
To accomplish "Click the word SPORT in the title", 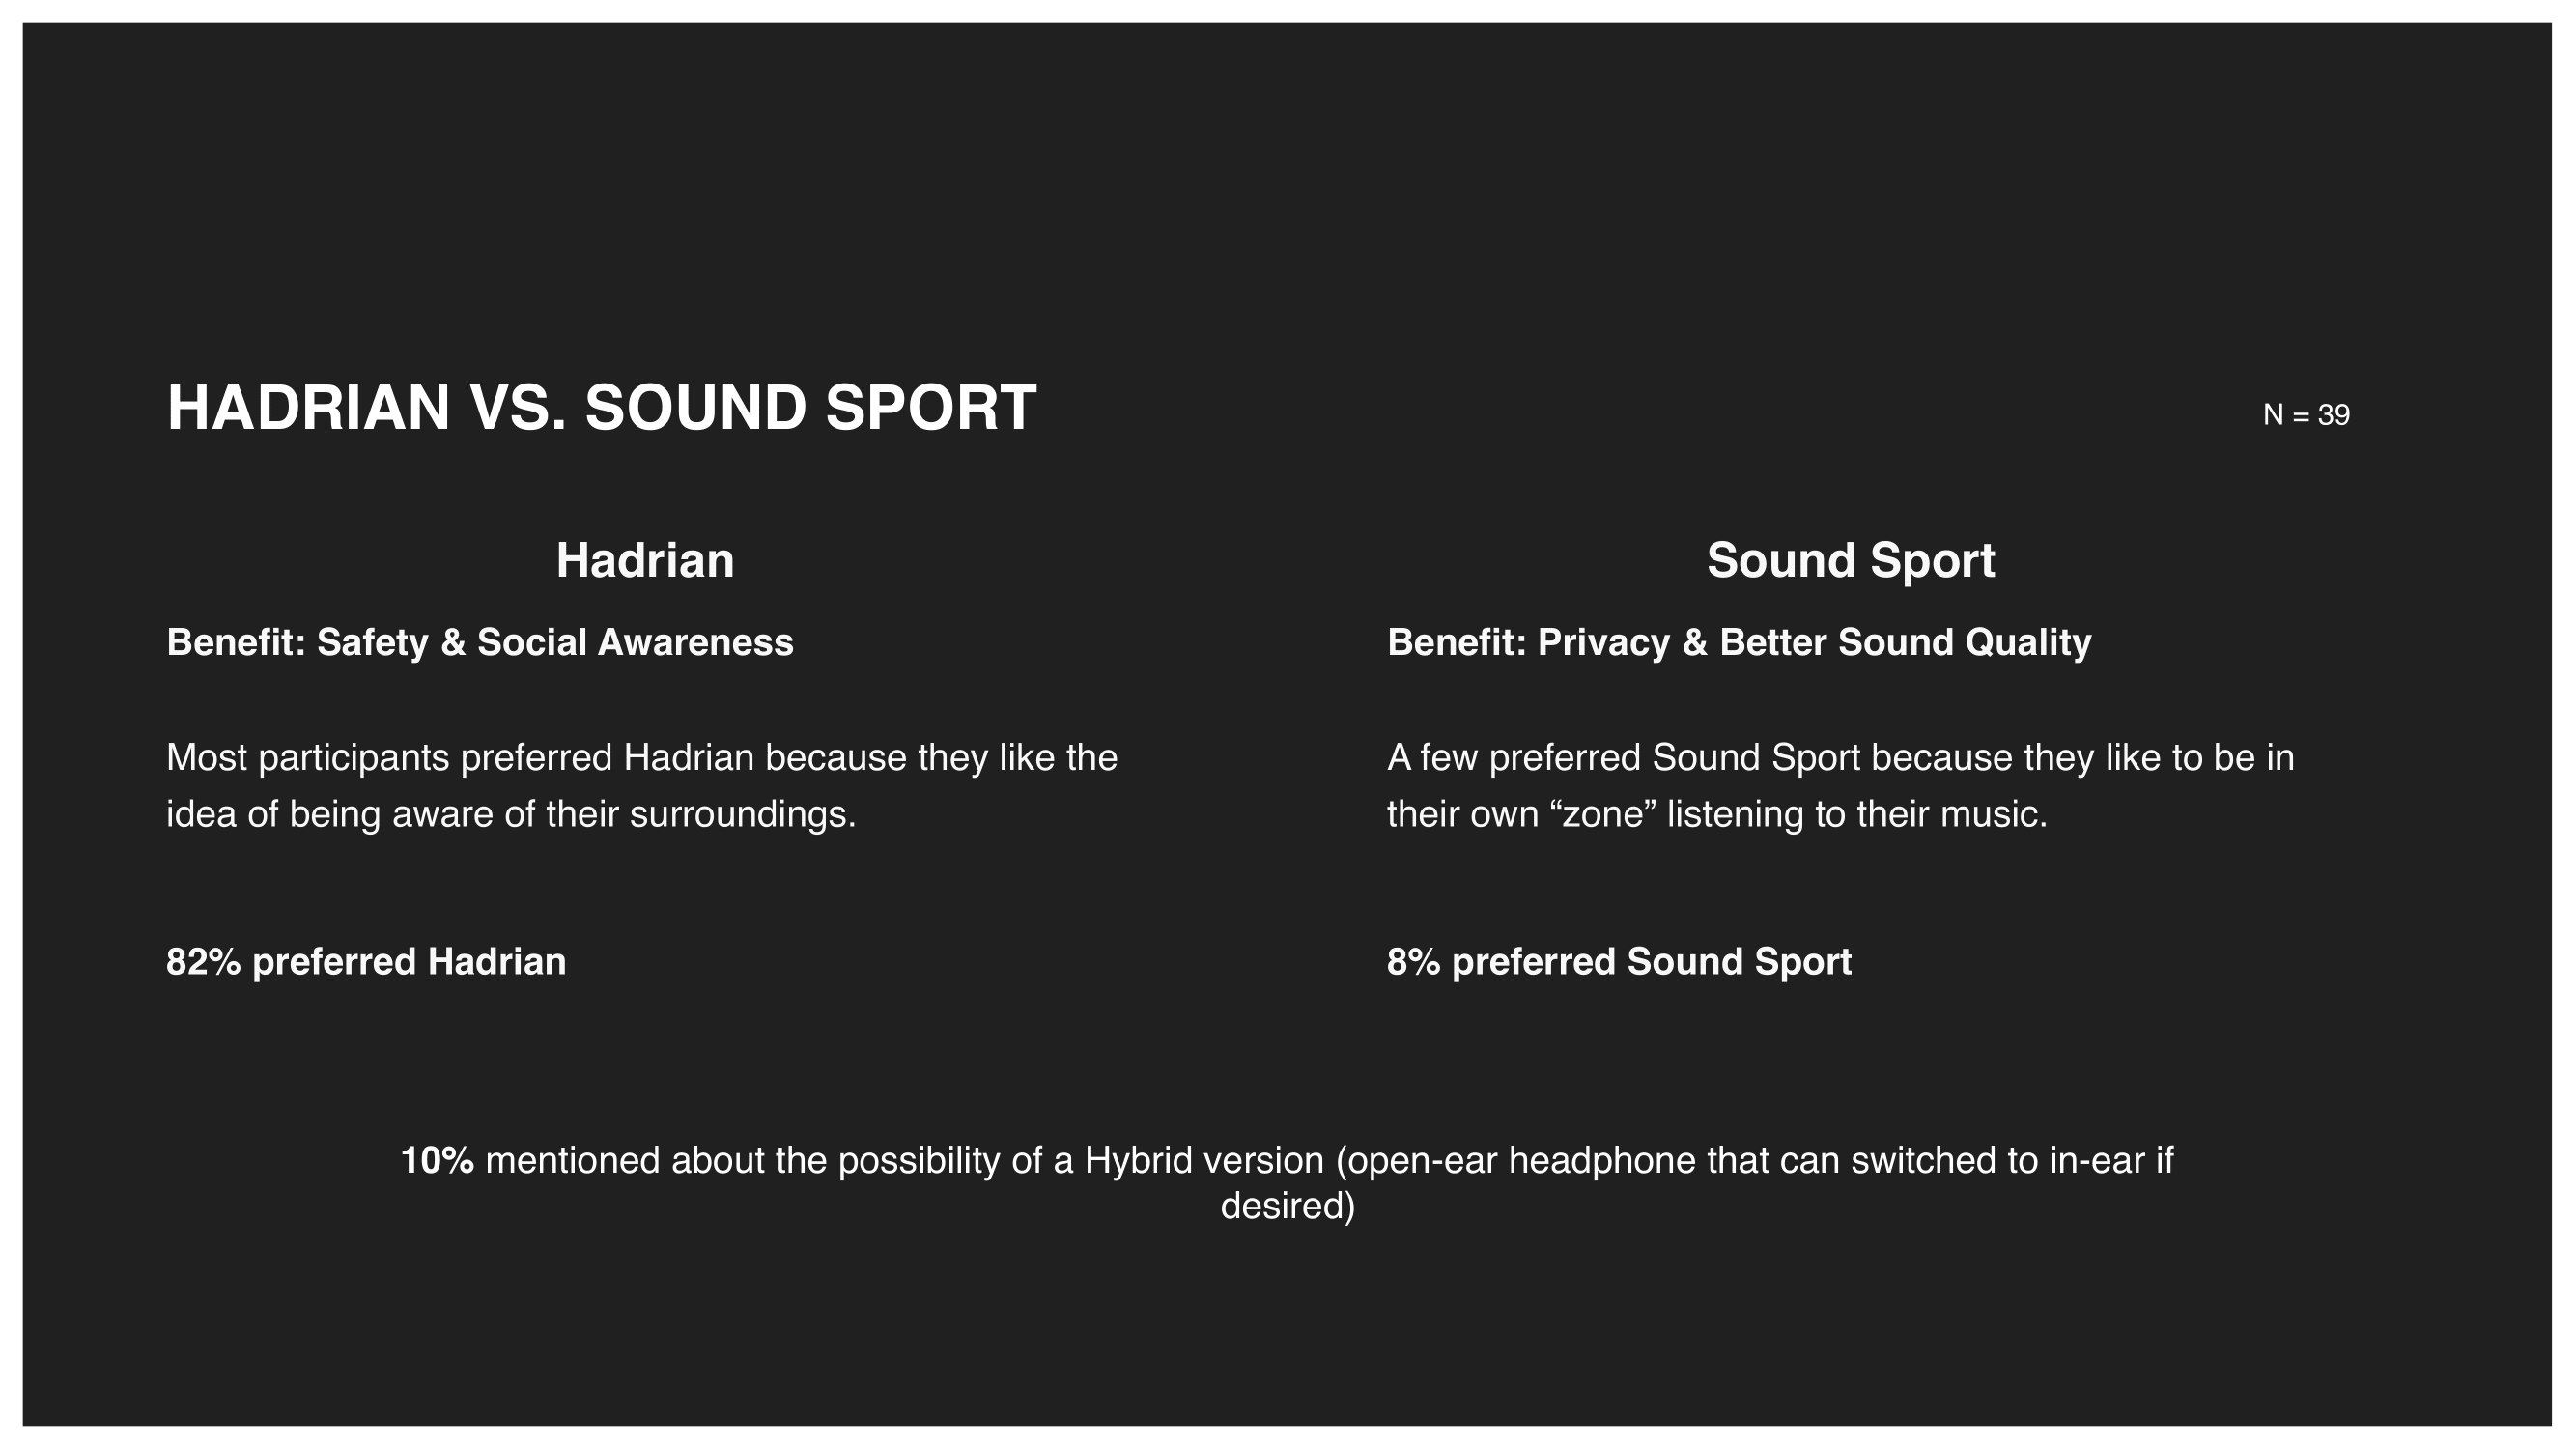I will [931, 408].
